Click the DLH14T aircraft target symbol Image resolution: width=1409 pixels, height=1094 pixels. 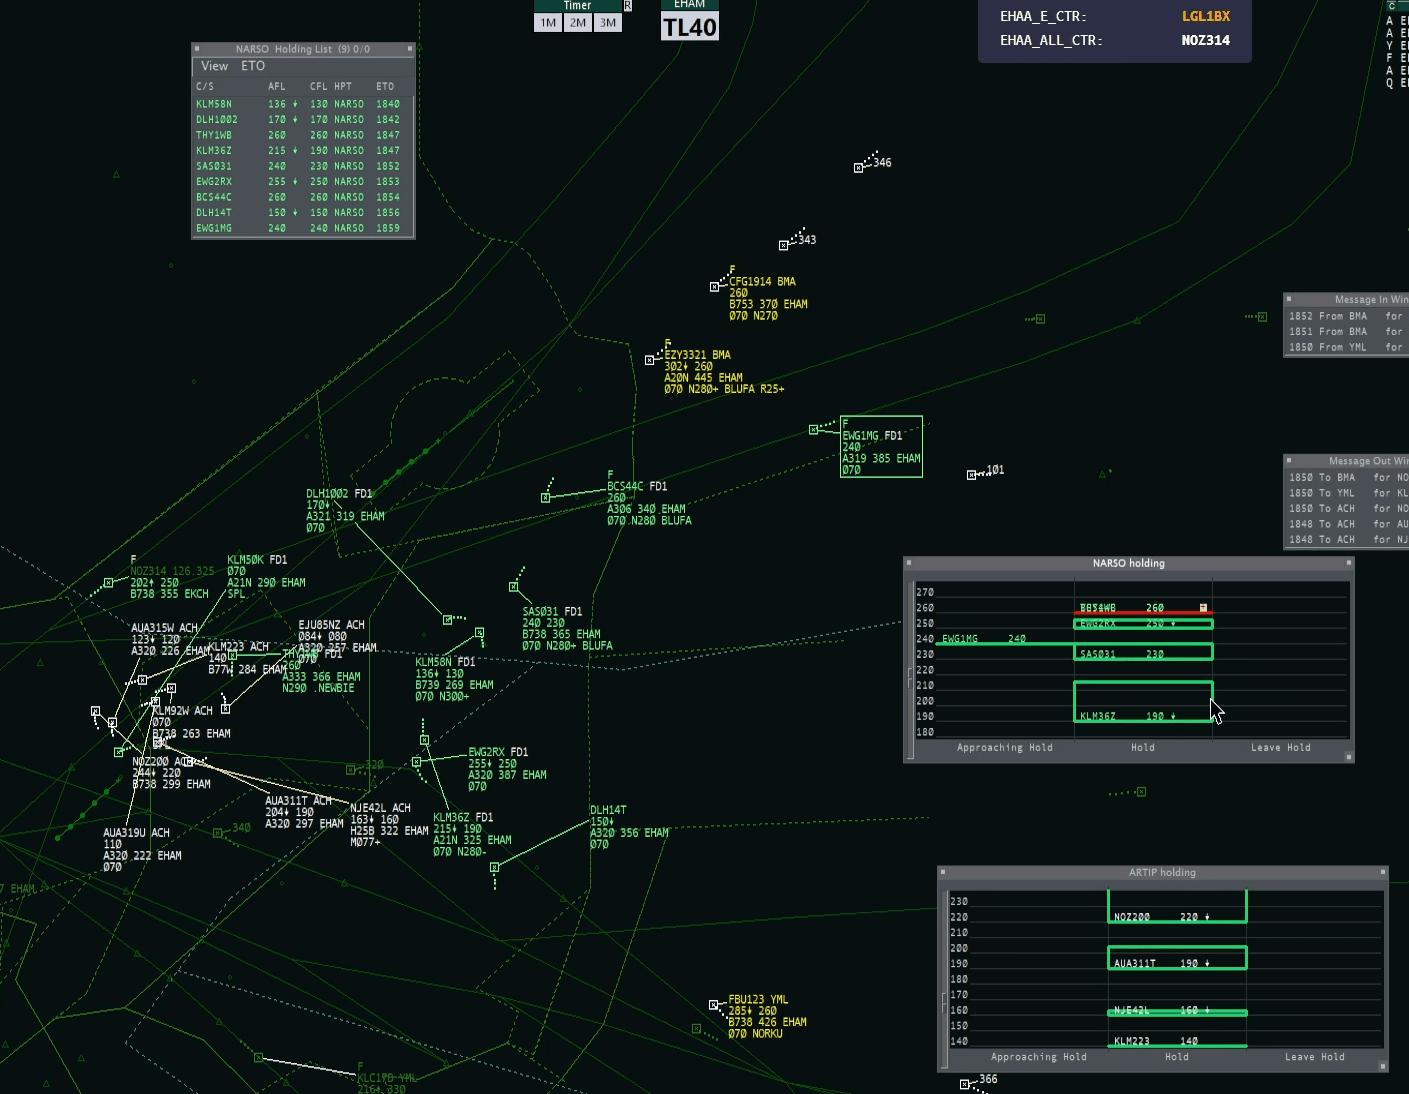point(494,868)
